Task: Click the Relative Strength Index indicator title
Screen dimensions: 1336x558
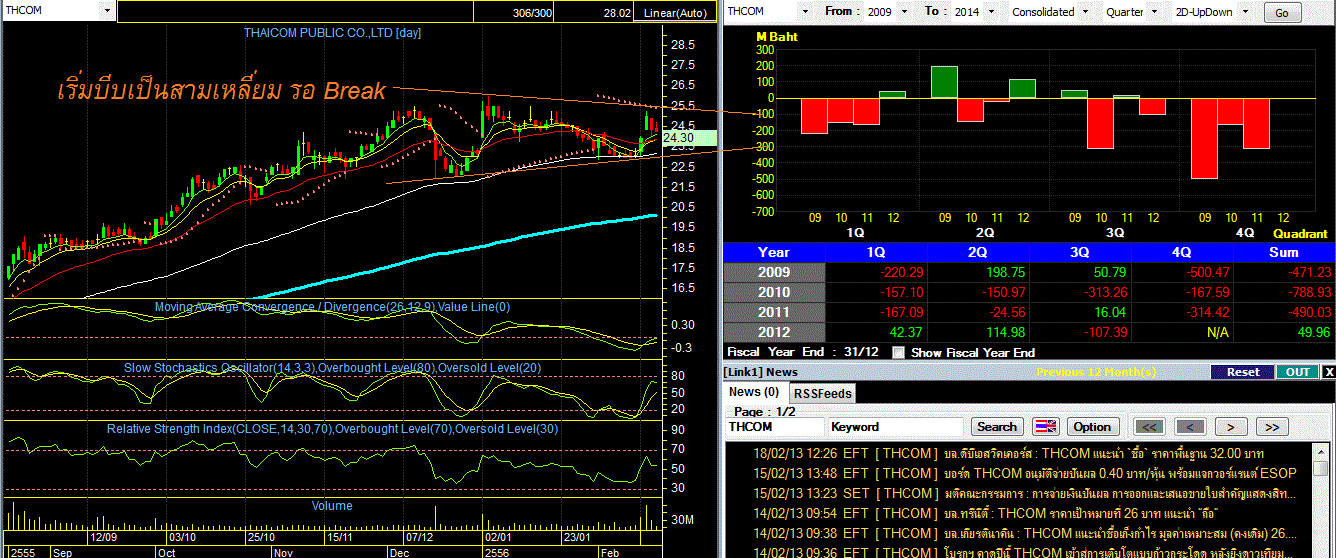Action: pyautogui.click(x=332, y=429)
